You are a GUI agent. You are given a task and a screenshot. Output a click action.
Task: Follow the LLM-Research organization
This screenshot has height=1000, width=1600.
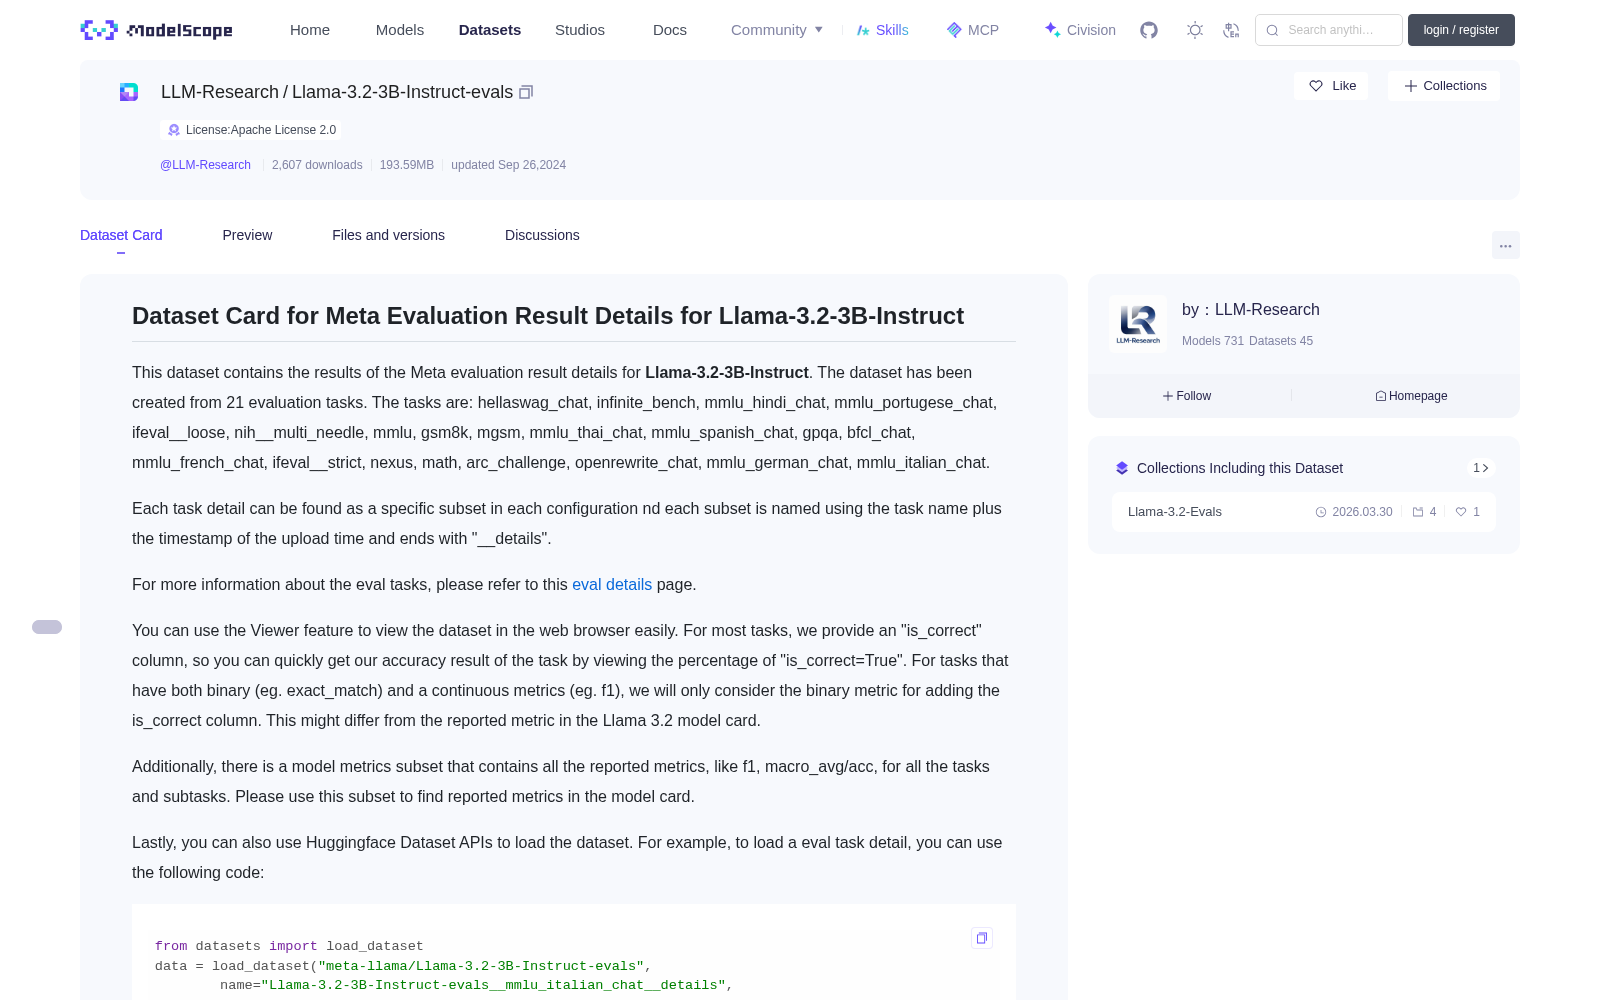point(1187,396)
